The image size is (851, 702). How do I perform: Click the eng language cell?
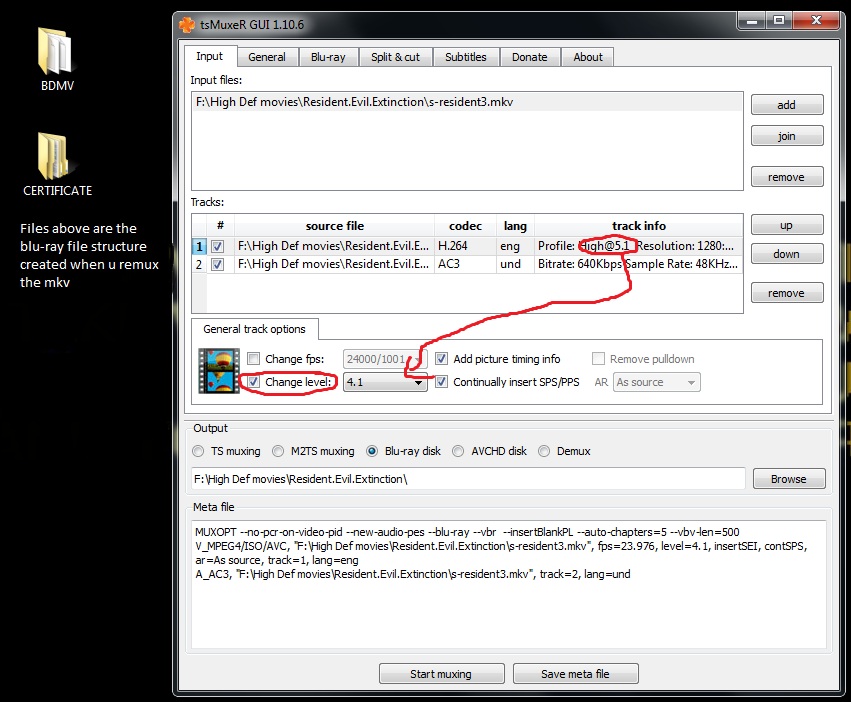(515, 246)
